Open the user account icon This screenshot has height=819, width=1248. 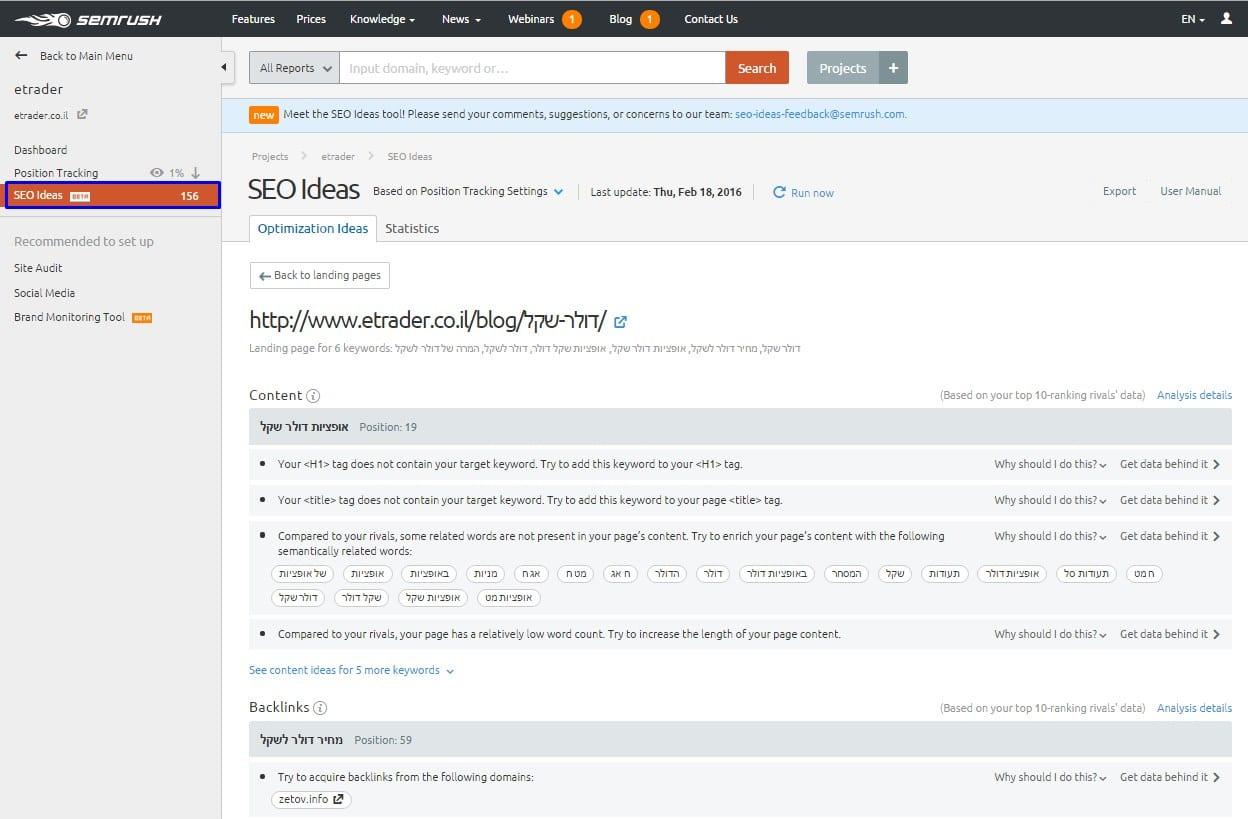point(1227,19)
